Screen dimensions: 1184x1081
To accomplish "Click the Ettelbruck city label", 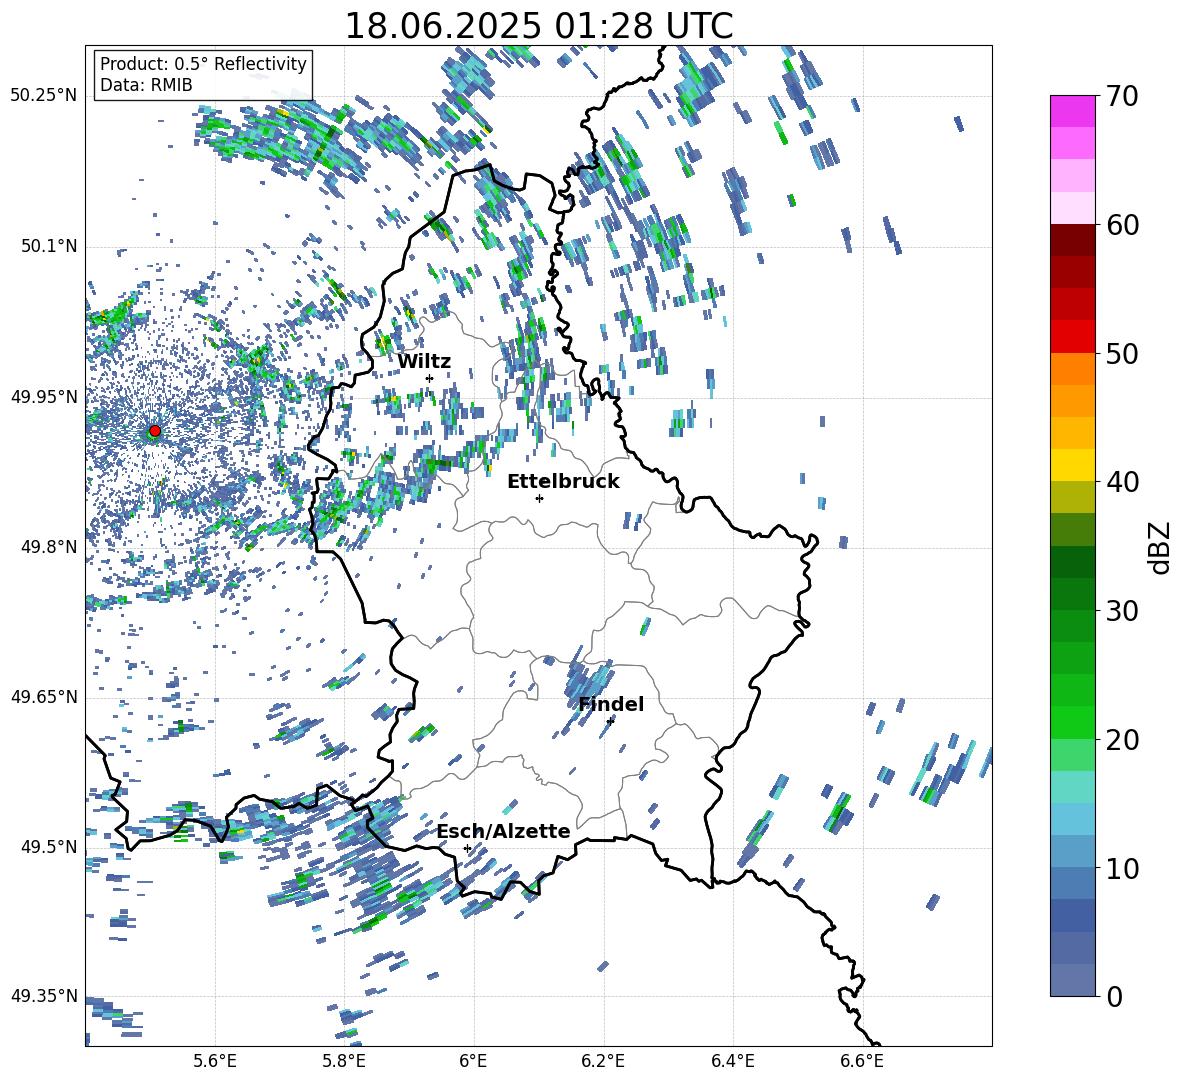I will (563, 481).
